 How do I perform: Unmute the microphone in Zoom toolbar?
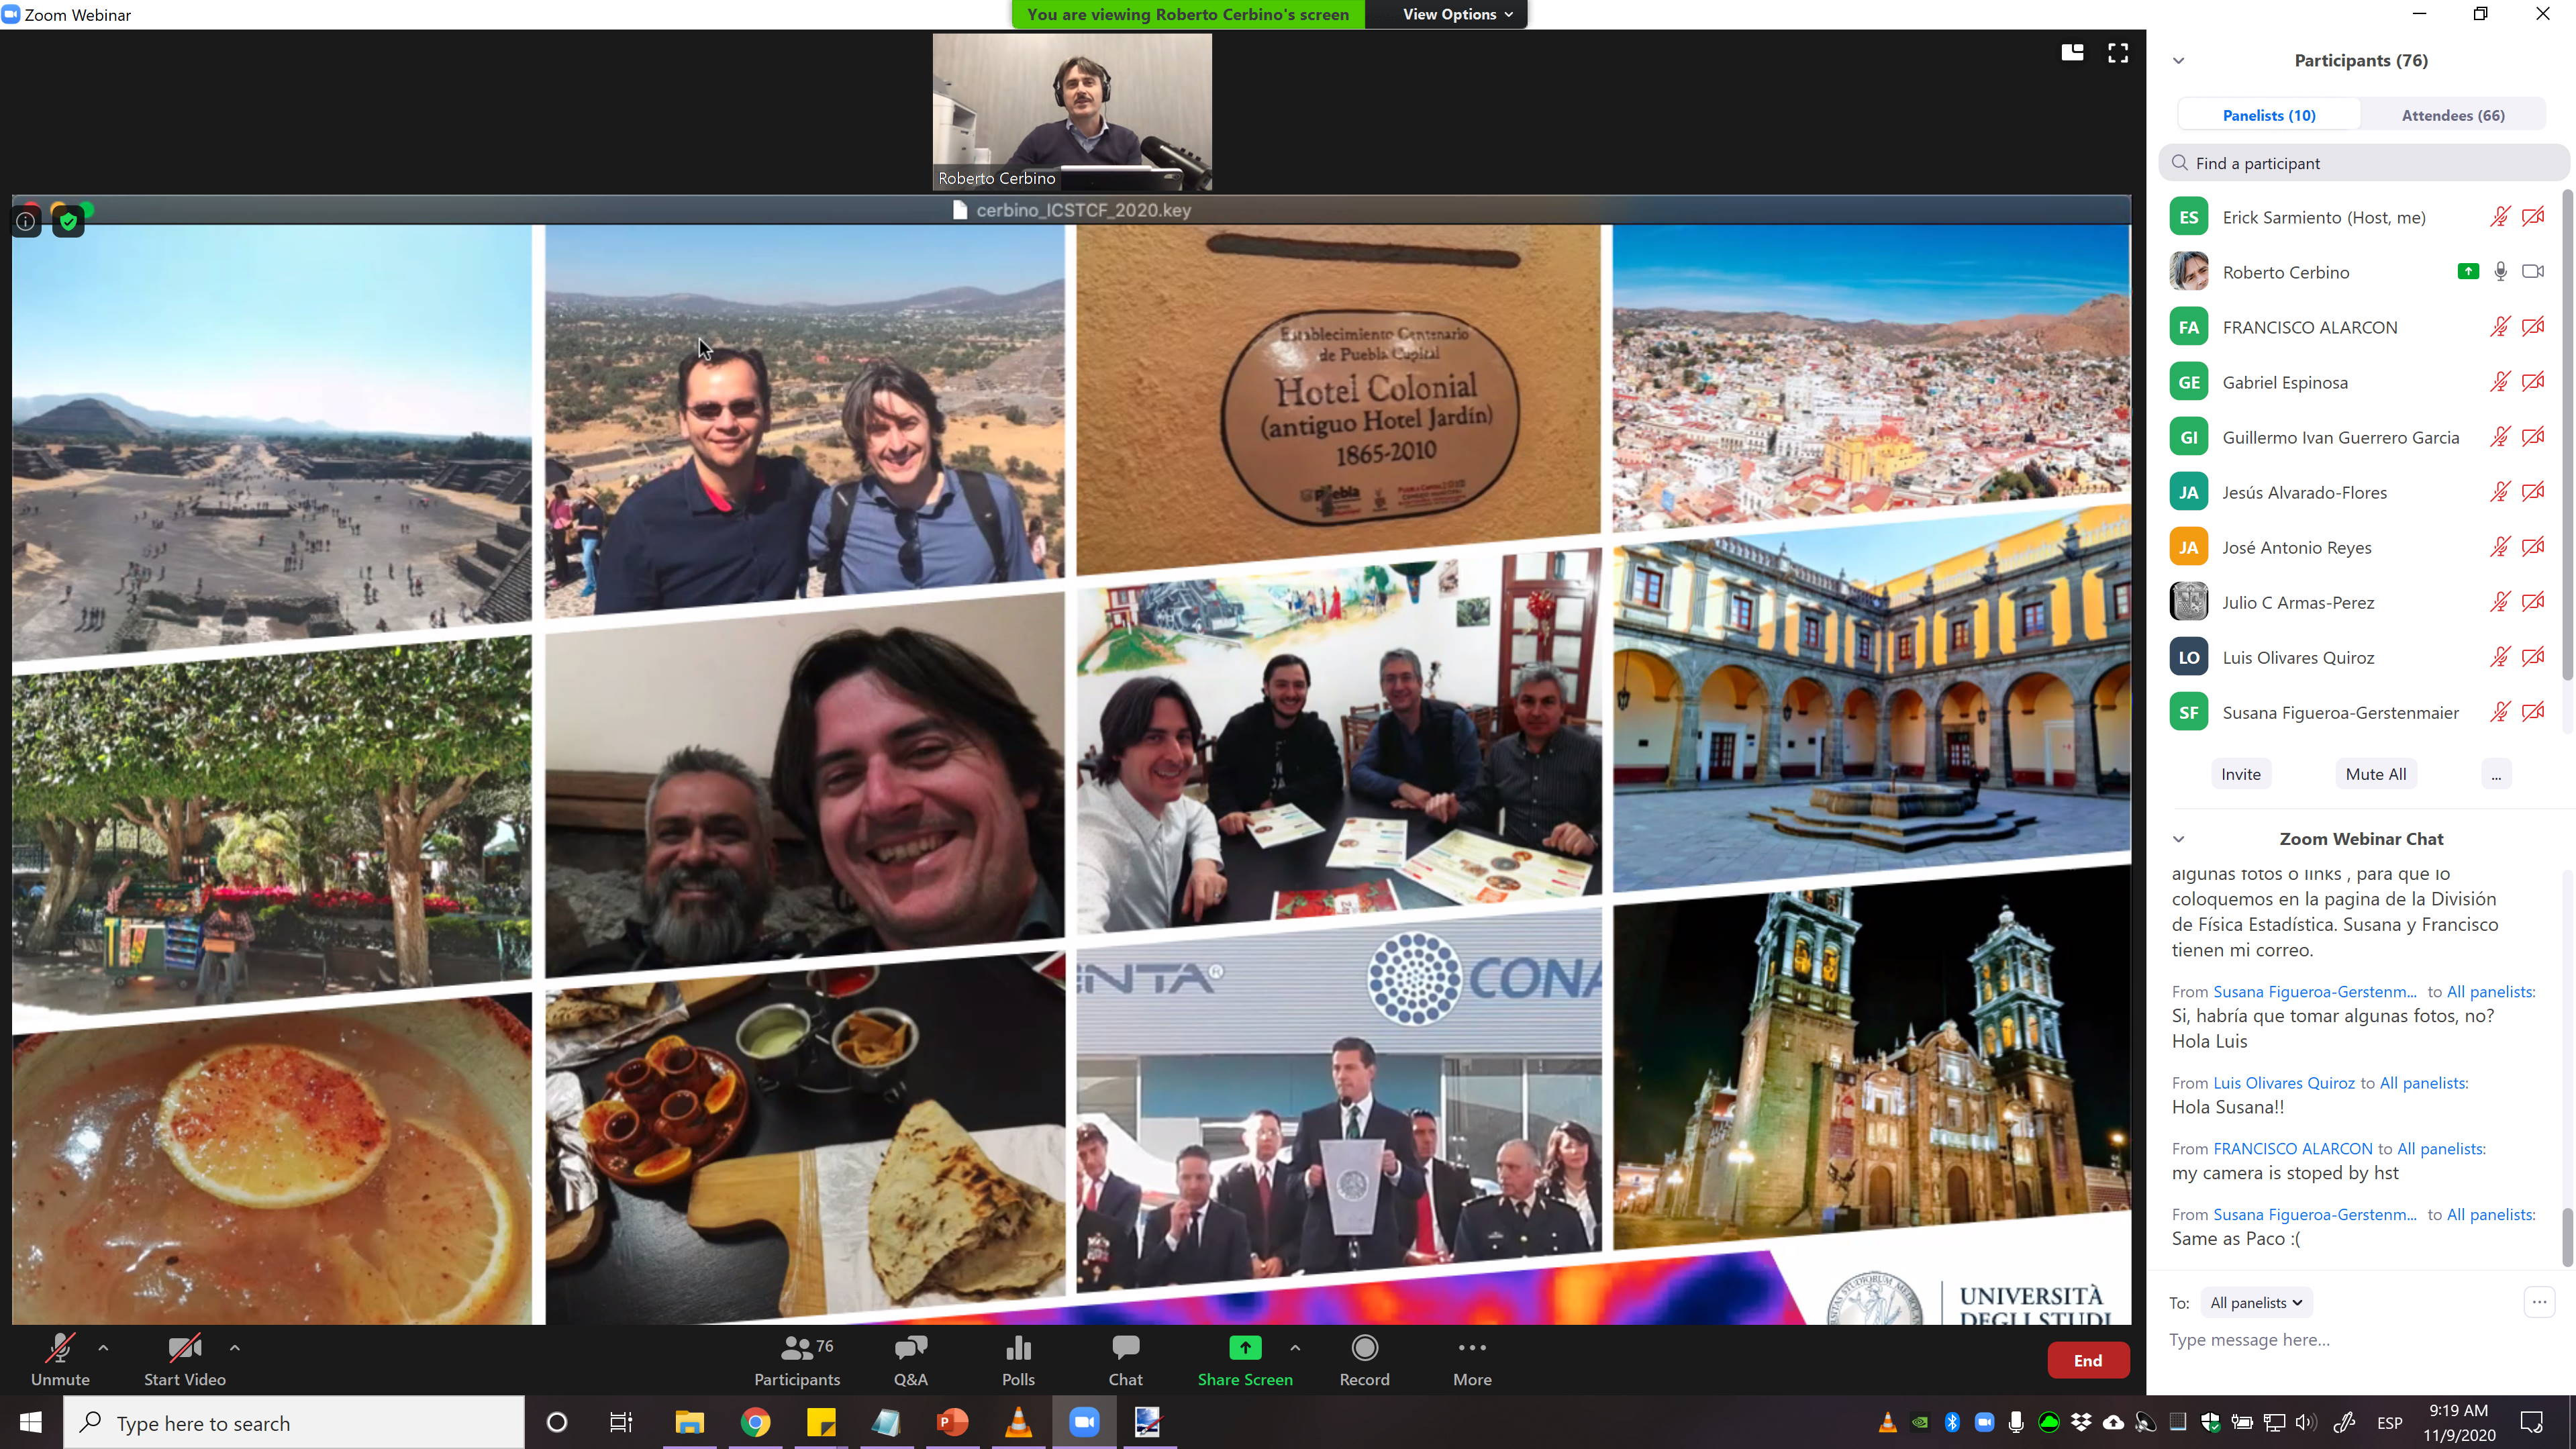point(60,1360)
